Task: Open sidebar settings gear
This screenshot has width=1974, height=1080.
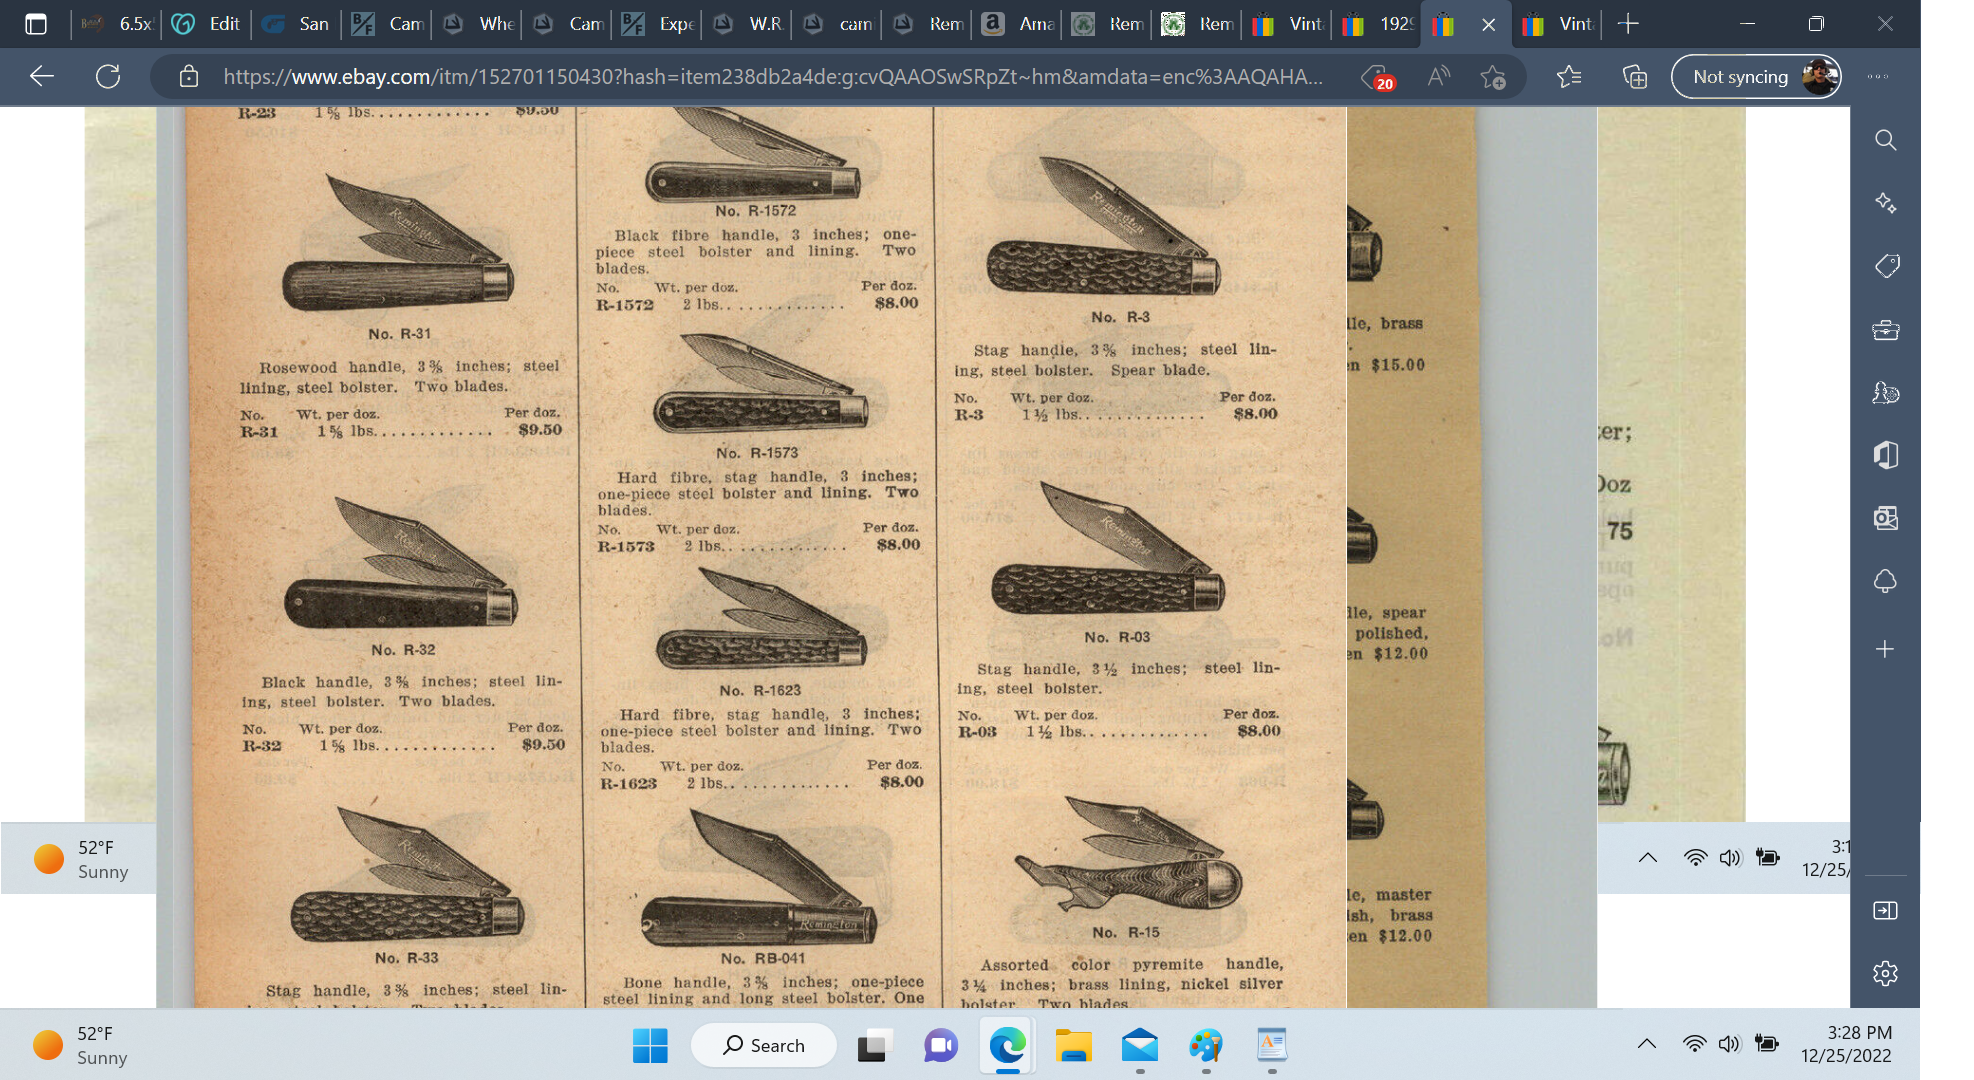Action: (x=1885, y=973)
